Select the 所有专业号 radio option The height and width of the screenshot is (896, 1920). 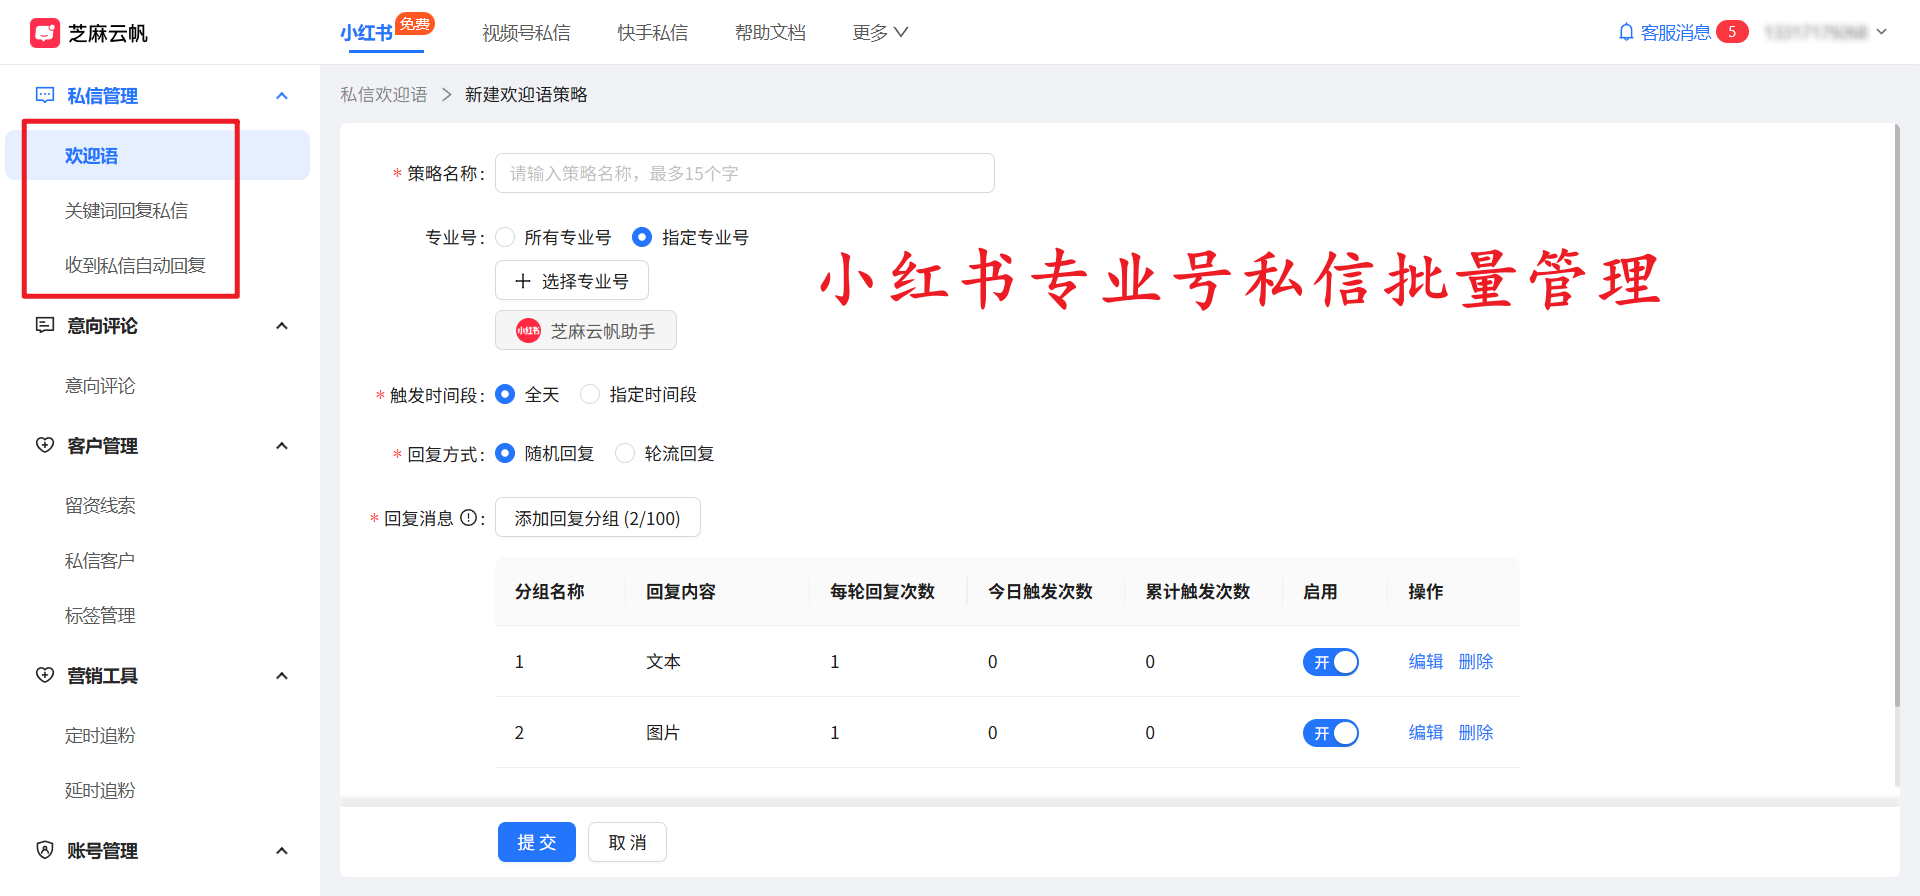pos(506,237)
